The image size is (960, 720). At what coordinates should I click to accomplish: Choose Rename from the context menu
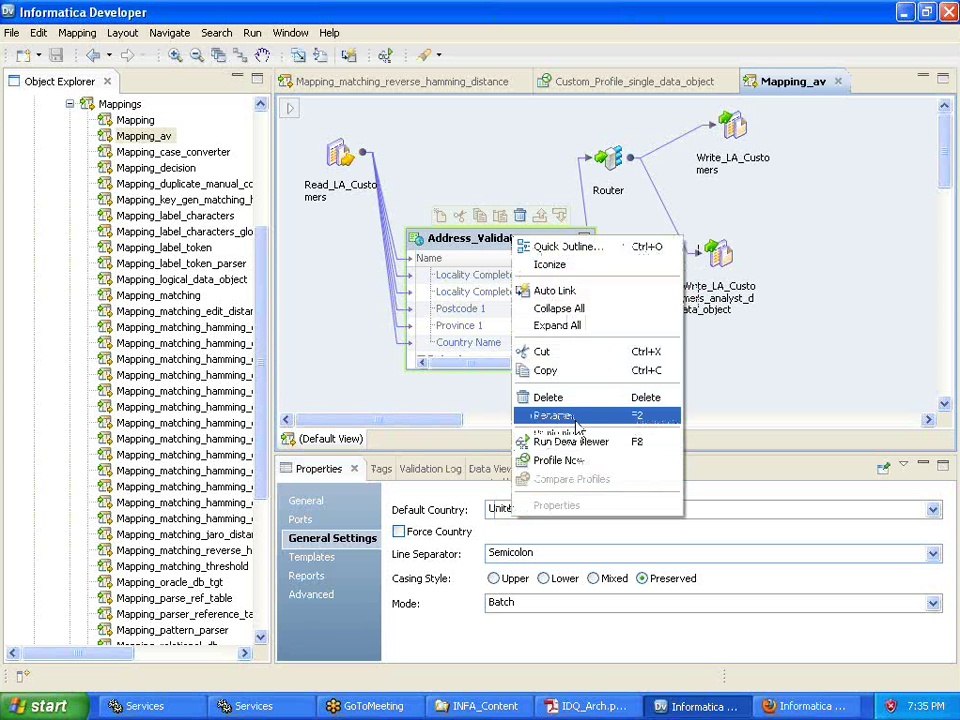[597, 416]
